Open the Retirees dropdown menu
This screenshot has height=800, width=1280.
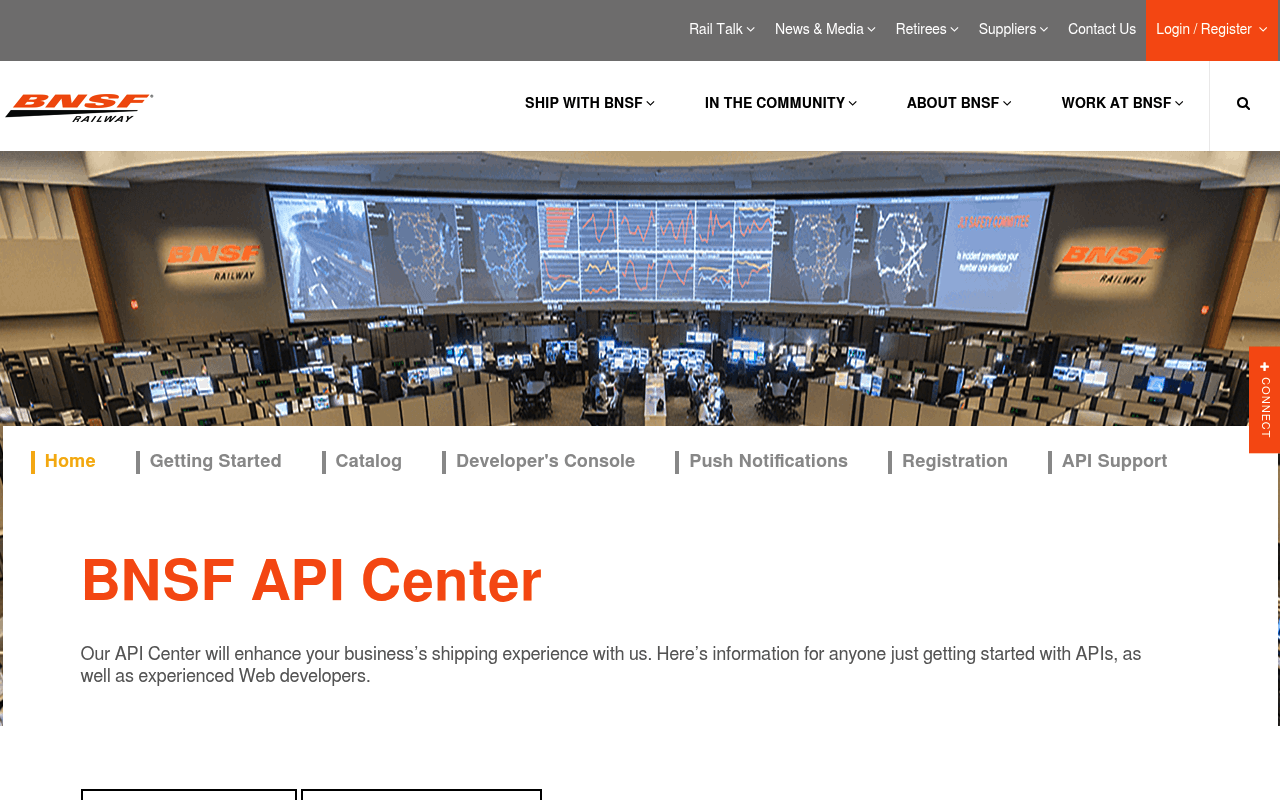click(927, 29)
